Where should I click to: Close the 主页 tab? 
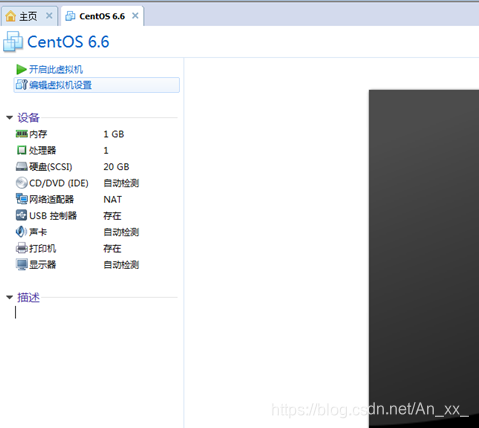(49, 16)
